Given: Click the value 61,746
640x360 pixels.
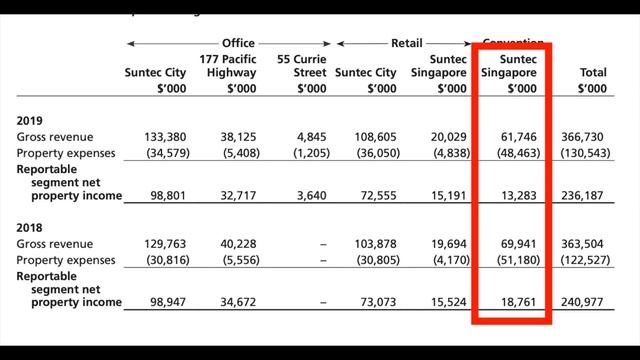Looking at the screenshot, I should [x=519, y=137].
